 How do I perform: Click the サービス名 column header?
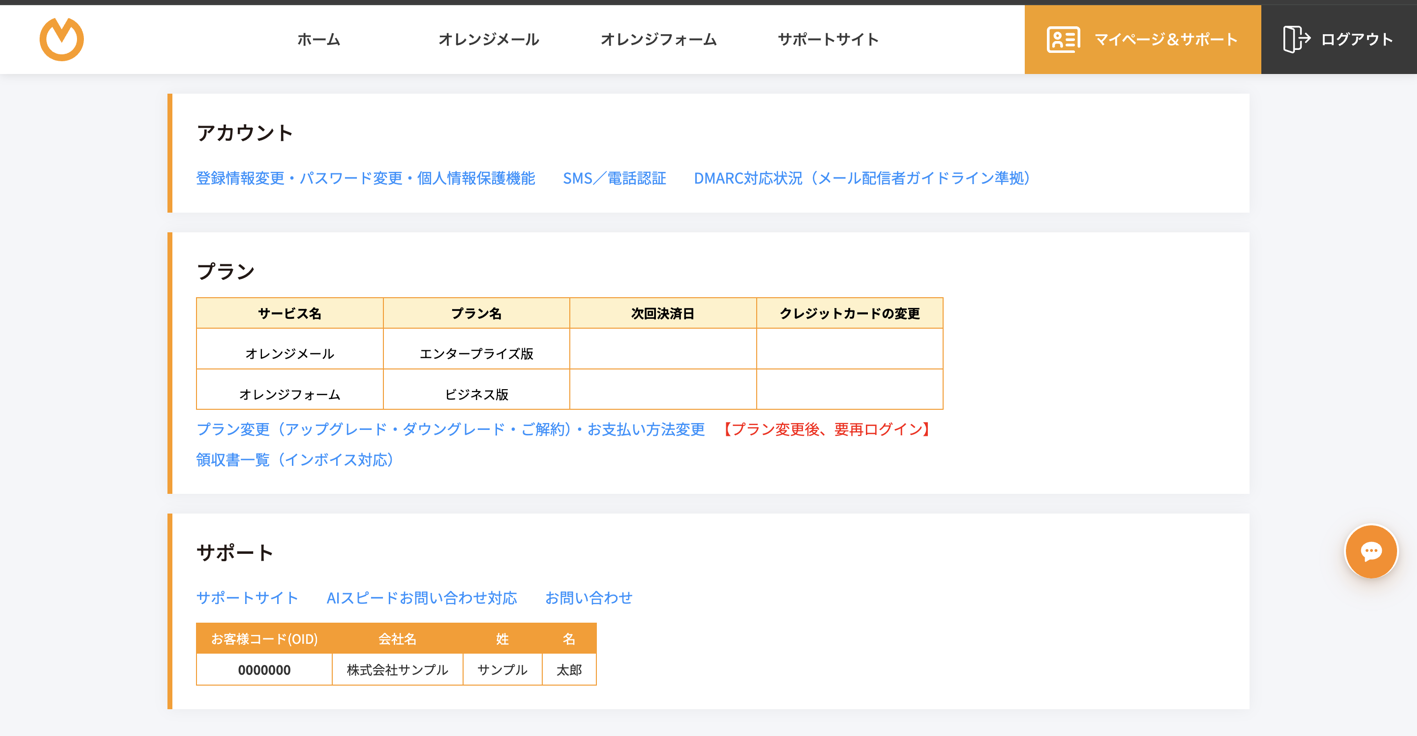point(290,314)
